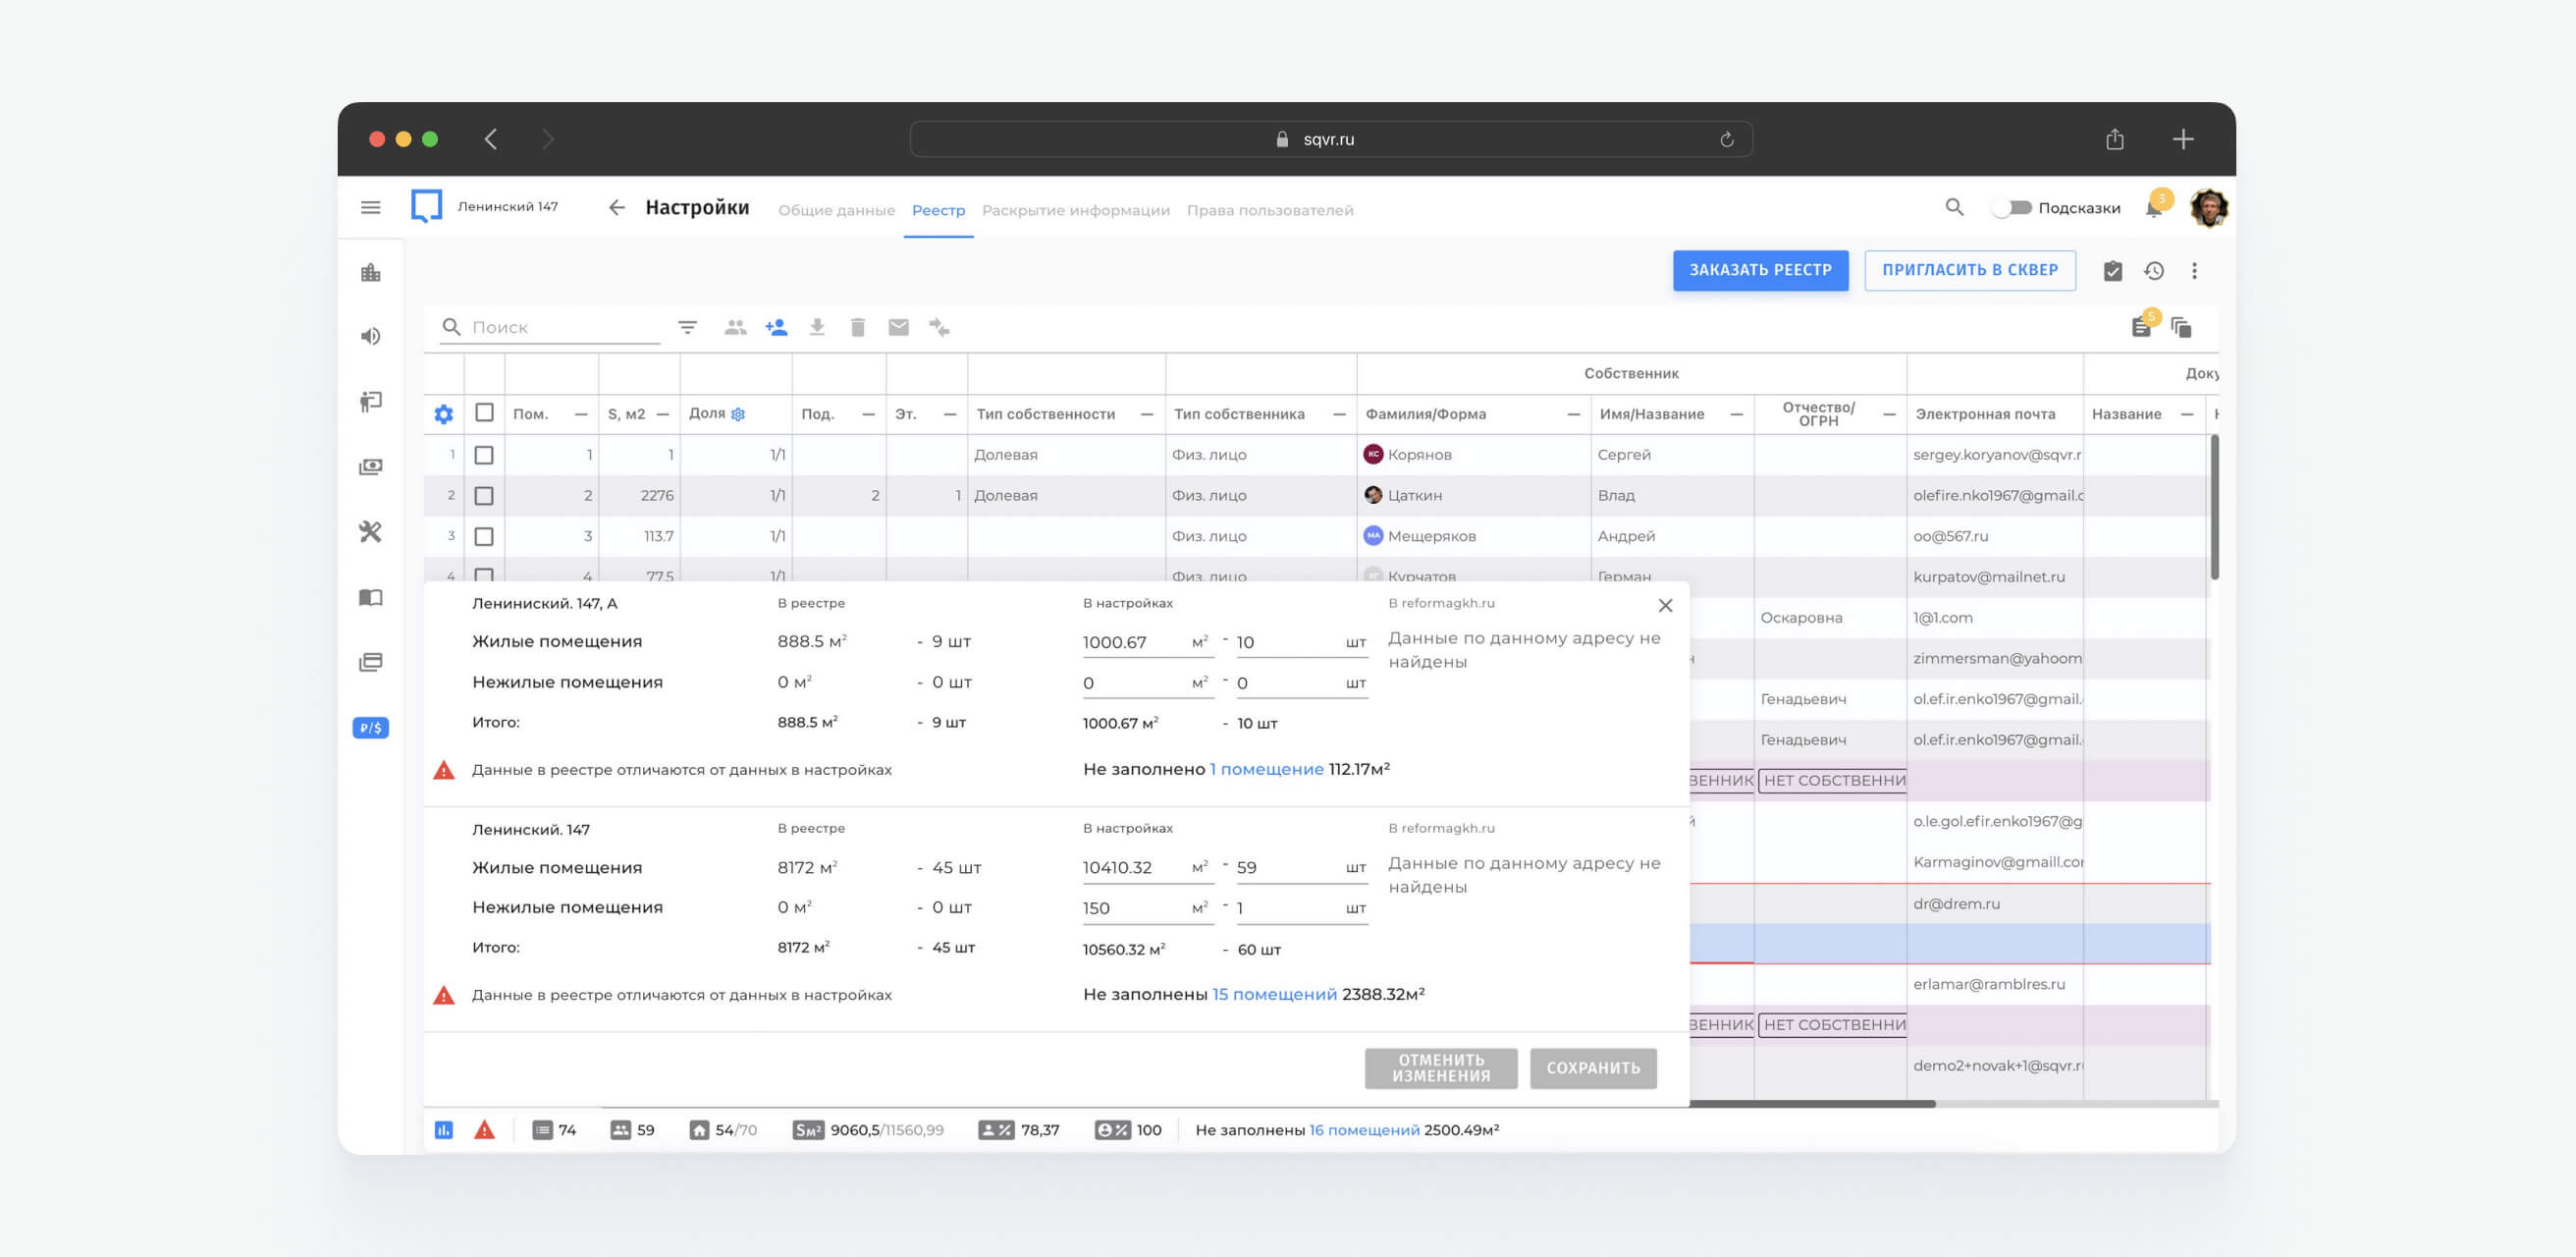2576x1257 pixels.
Task: Open the megaphone announcements sidebar icon
Action: [370, 336]
